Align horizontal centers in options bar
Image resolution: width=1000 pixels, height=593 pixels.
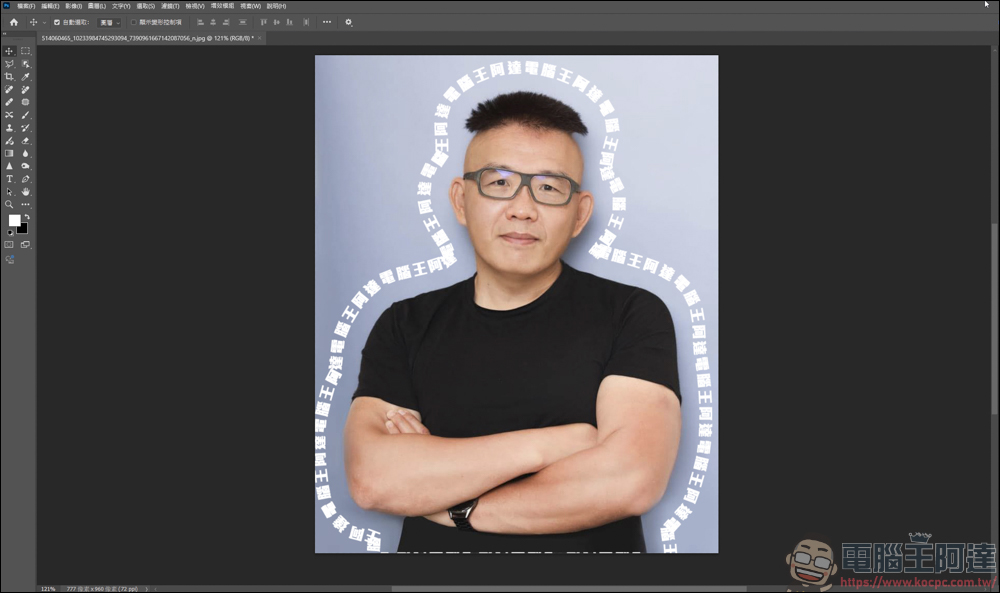[213, 22]
